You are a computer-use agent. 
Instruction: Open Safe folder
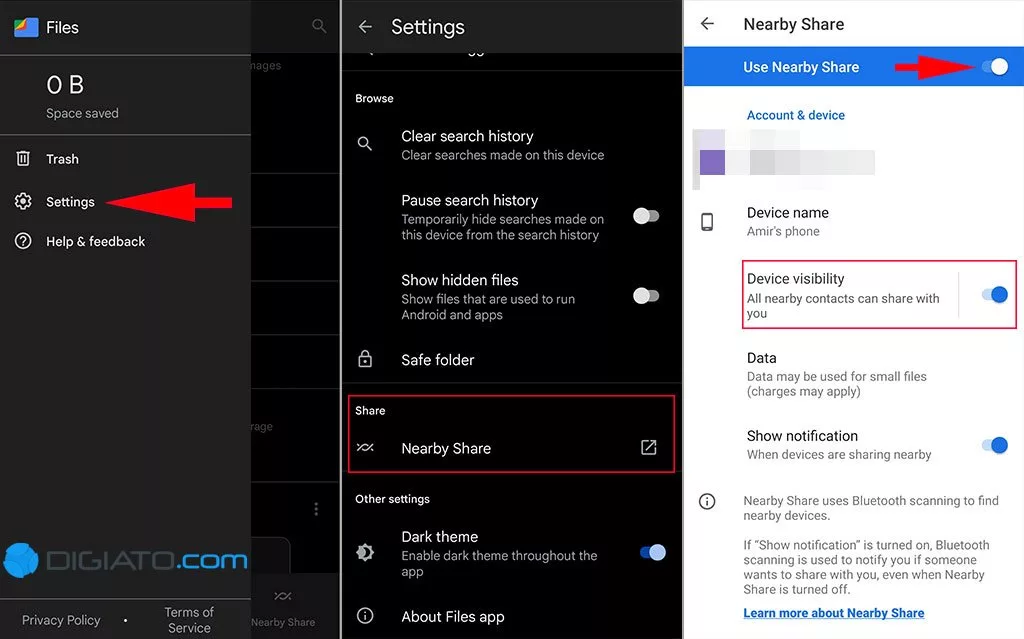[x=511, y=360]
